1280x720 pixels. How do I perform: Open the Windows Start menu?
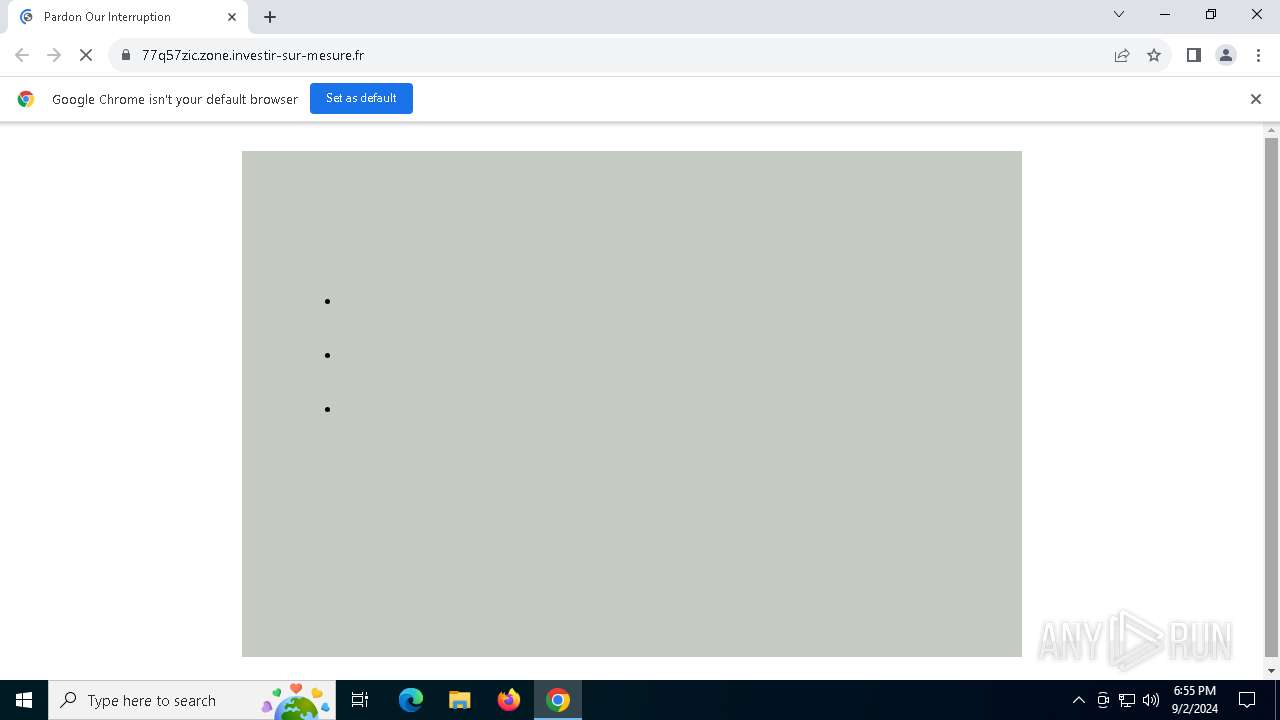point(24,700)
